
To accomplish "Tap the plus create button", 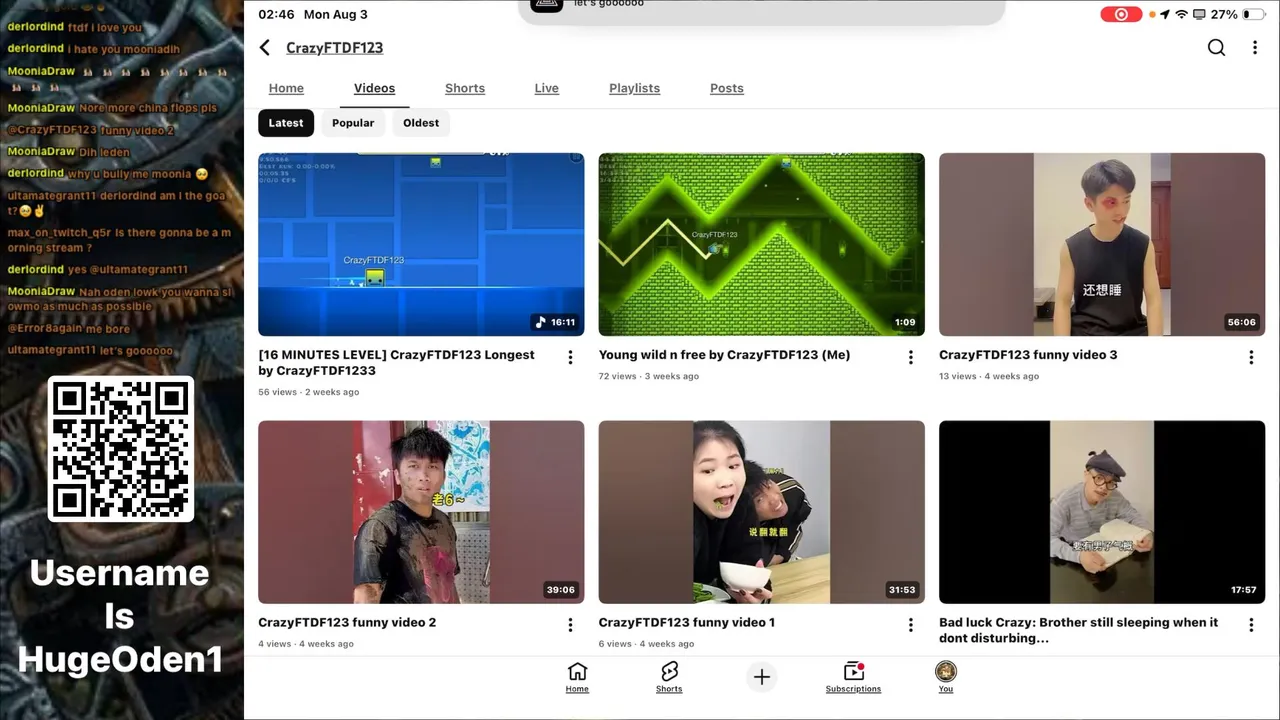I will [x=761, y=677].
